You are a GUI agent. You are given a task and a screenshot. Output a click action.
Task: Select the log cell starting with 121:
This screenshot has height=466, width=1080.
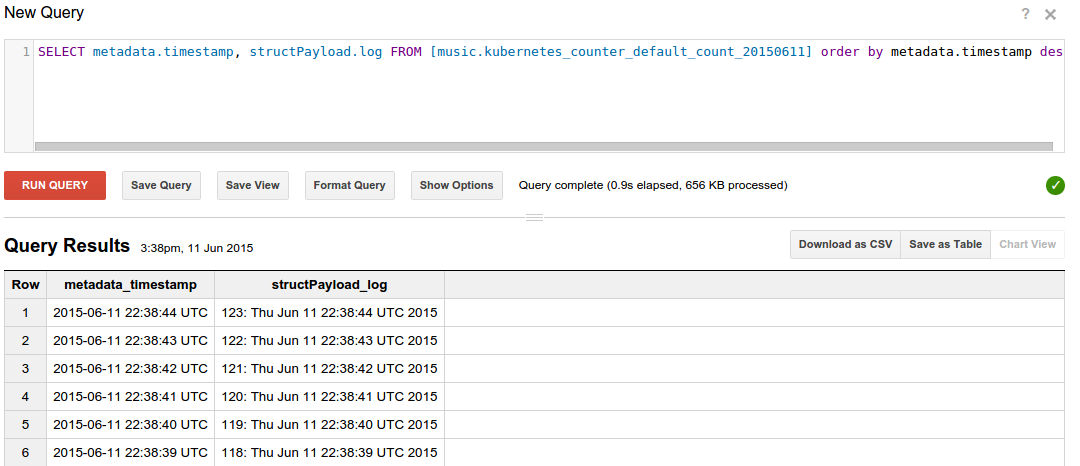(x=329, y=369)
